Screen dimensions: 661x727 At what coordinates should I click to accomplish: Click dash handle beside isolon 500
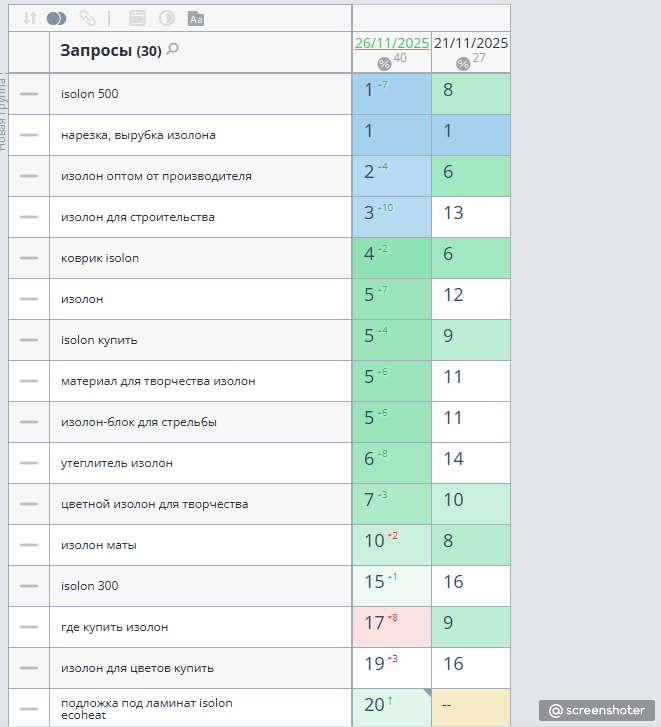tap(29, 94)
